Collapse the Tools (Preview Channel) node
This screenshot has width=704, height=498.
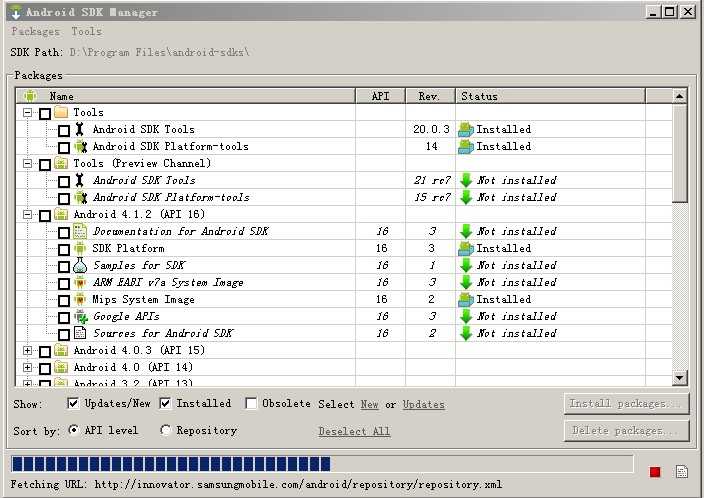[x=27, y=163]
